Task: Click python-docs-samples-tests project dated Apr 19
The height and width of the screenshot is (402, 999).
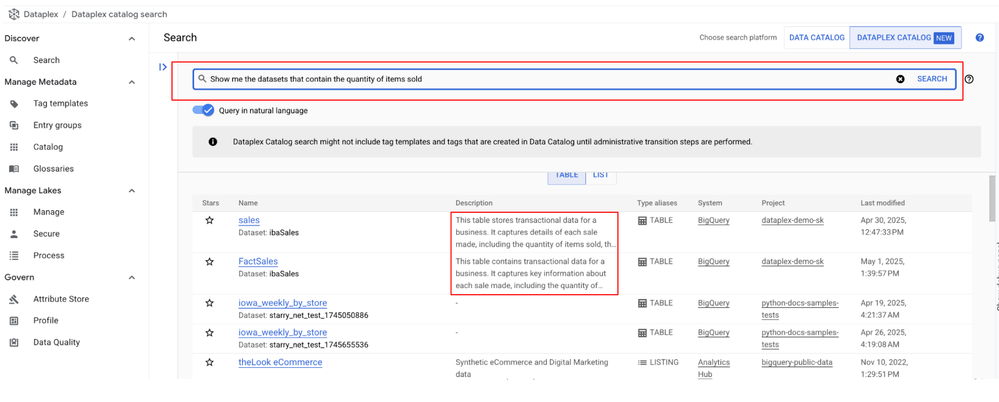Action: [x=800, y=308]
